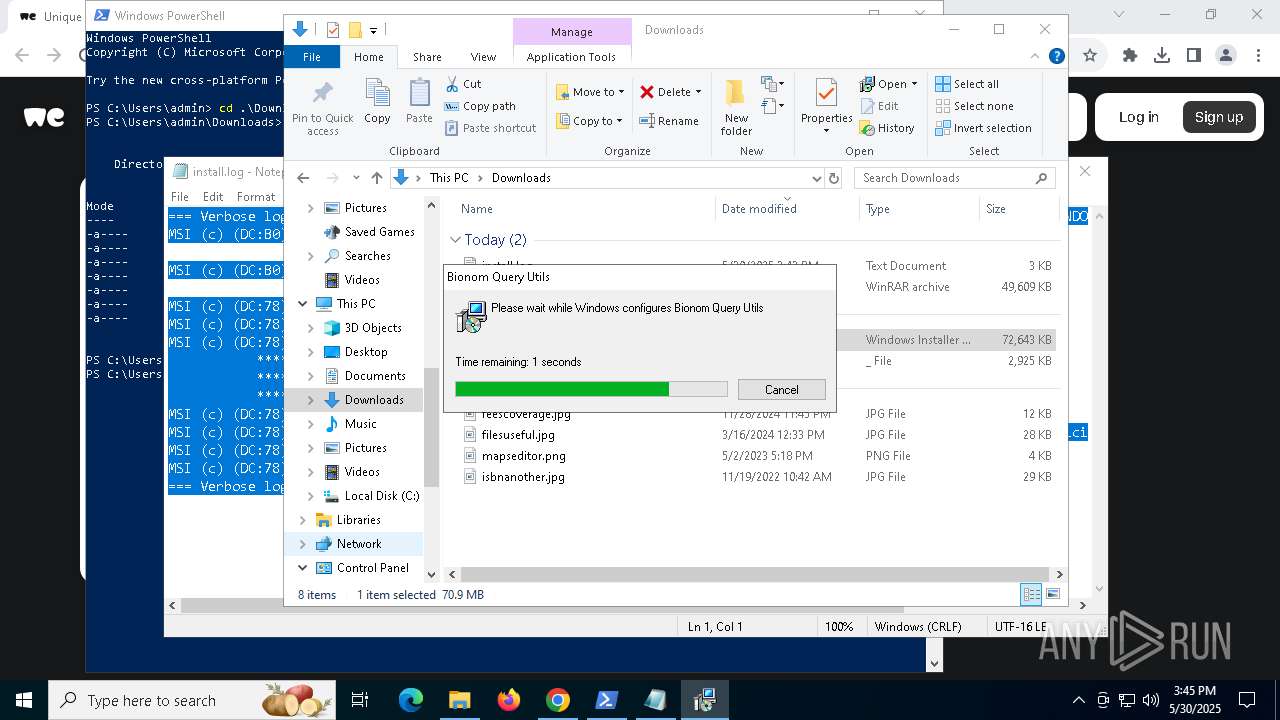Open Task View on taskbar
The height and width of the screenshot is (720, 1280).
pyautogui.click(x=361, y=700)
